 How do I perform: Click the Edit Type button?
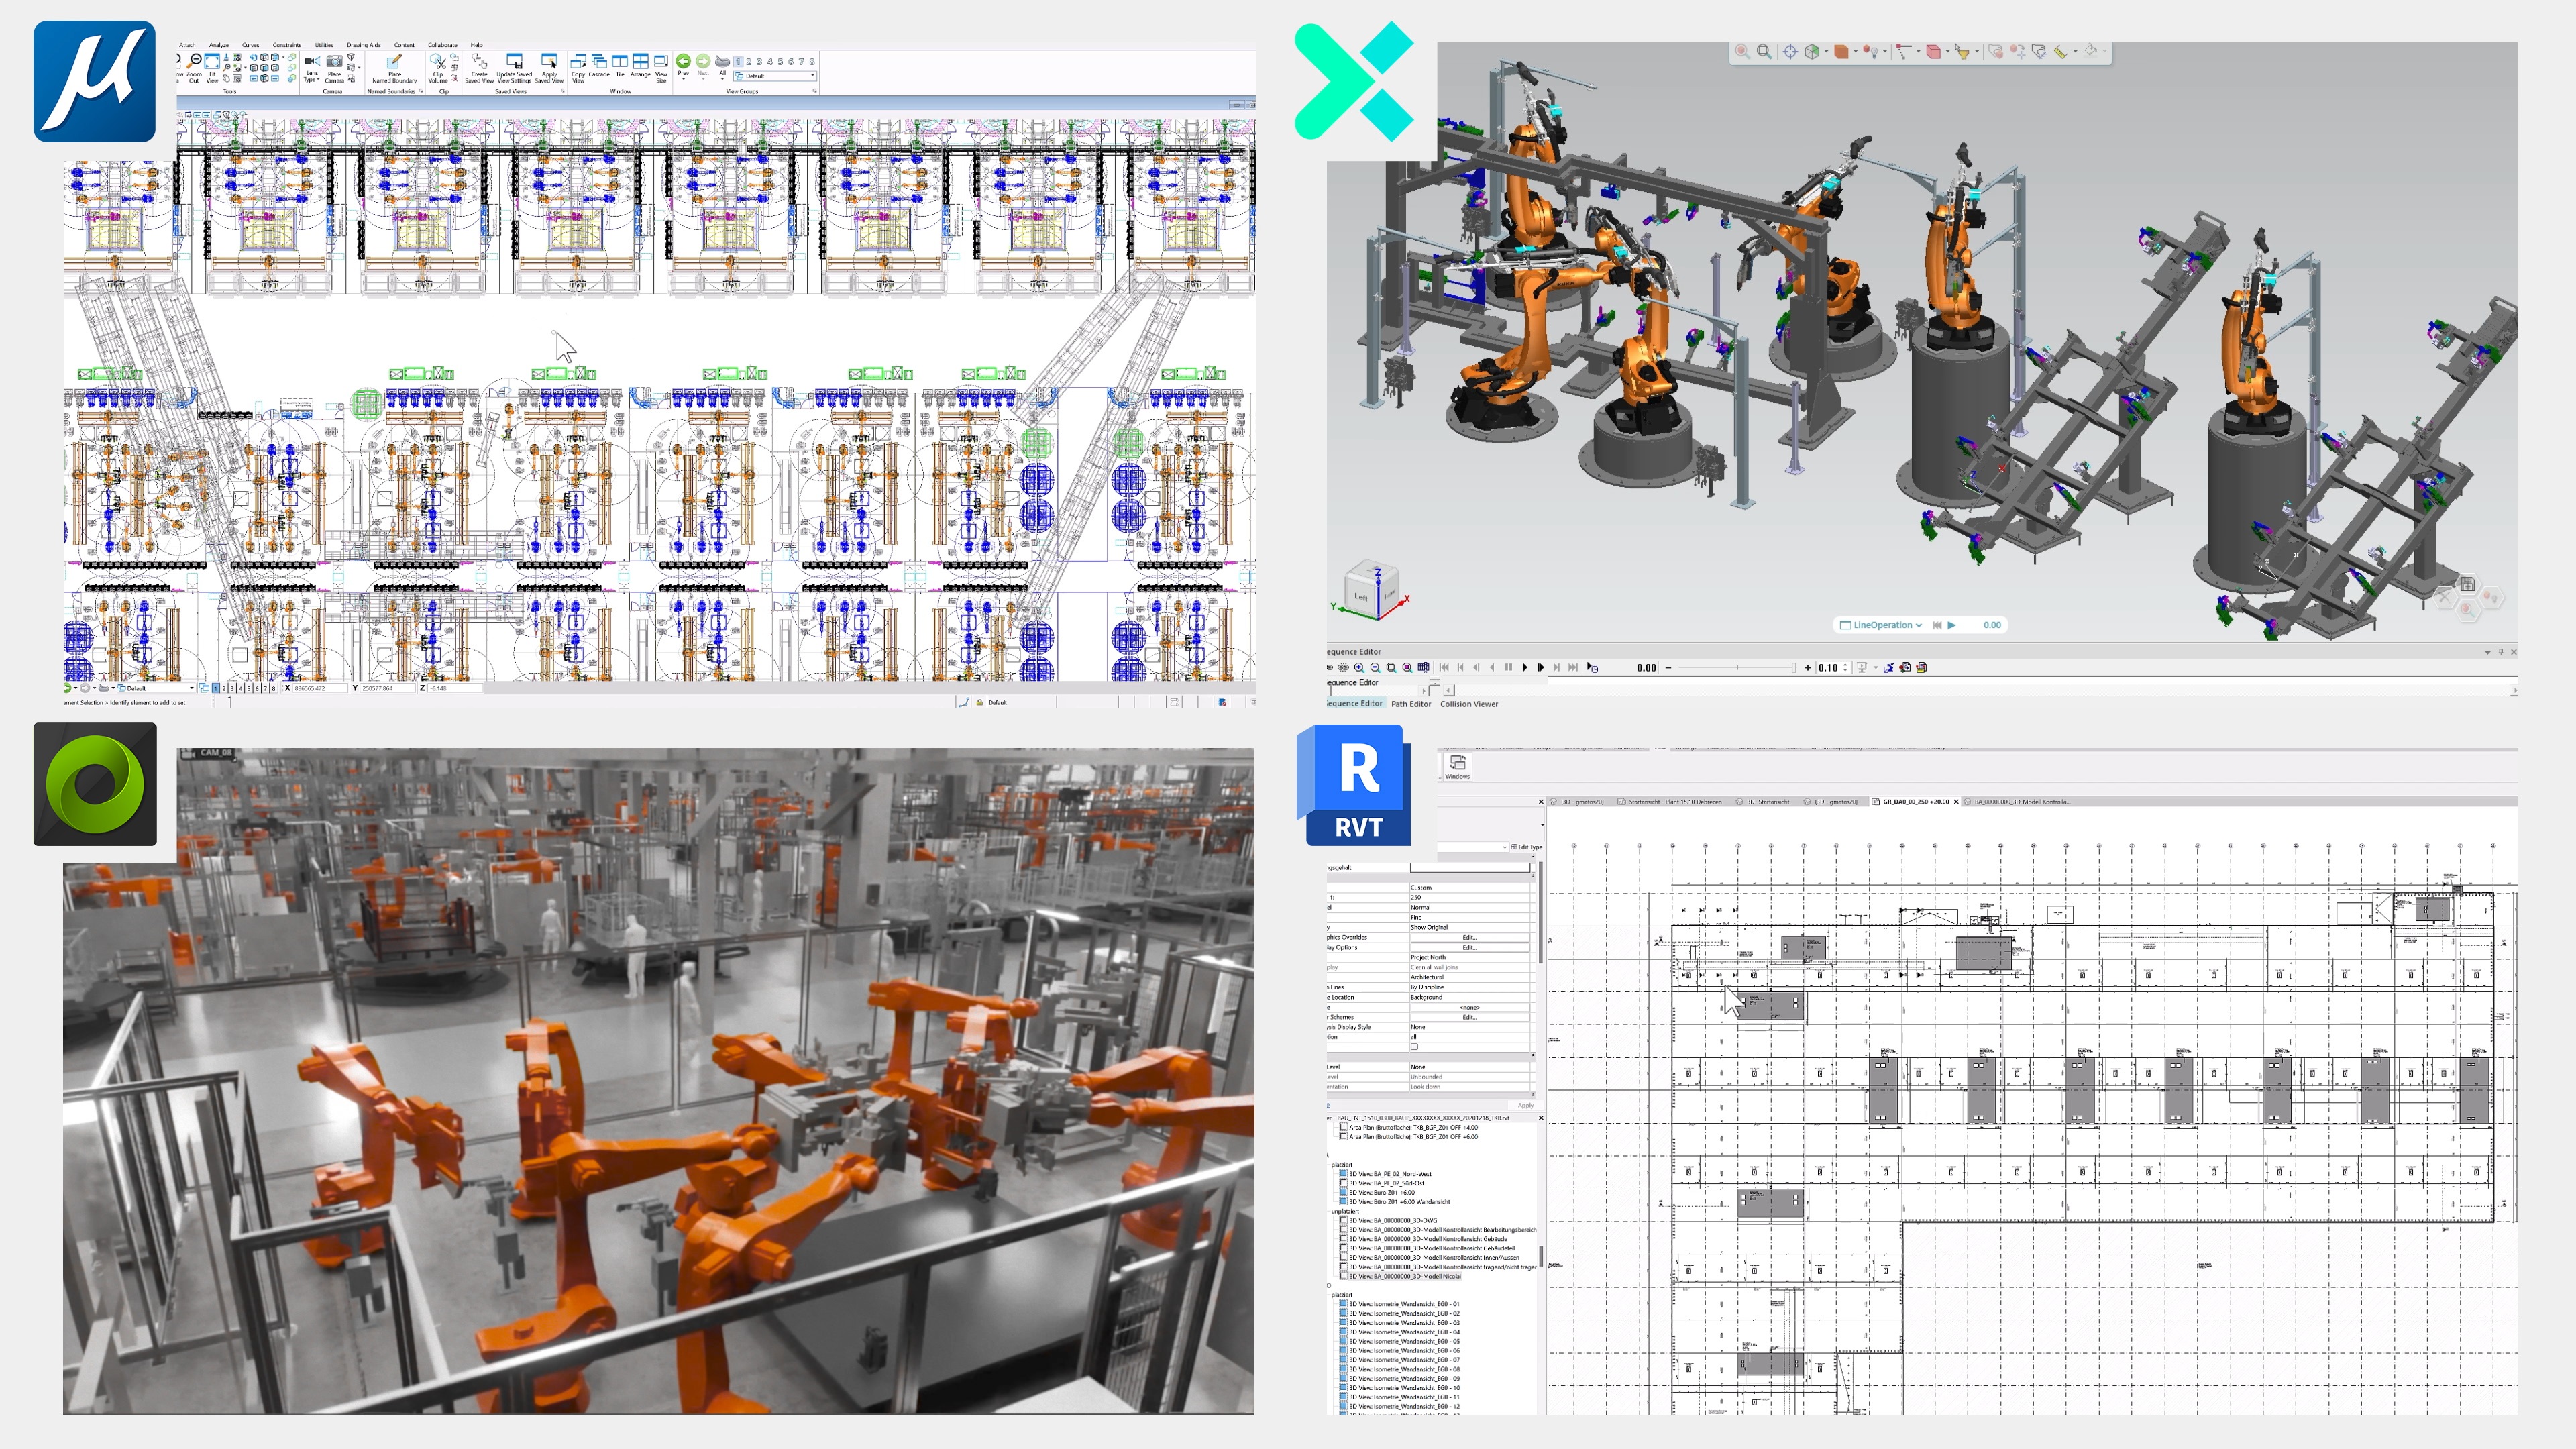tap(1526, 847)
